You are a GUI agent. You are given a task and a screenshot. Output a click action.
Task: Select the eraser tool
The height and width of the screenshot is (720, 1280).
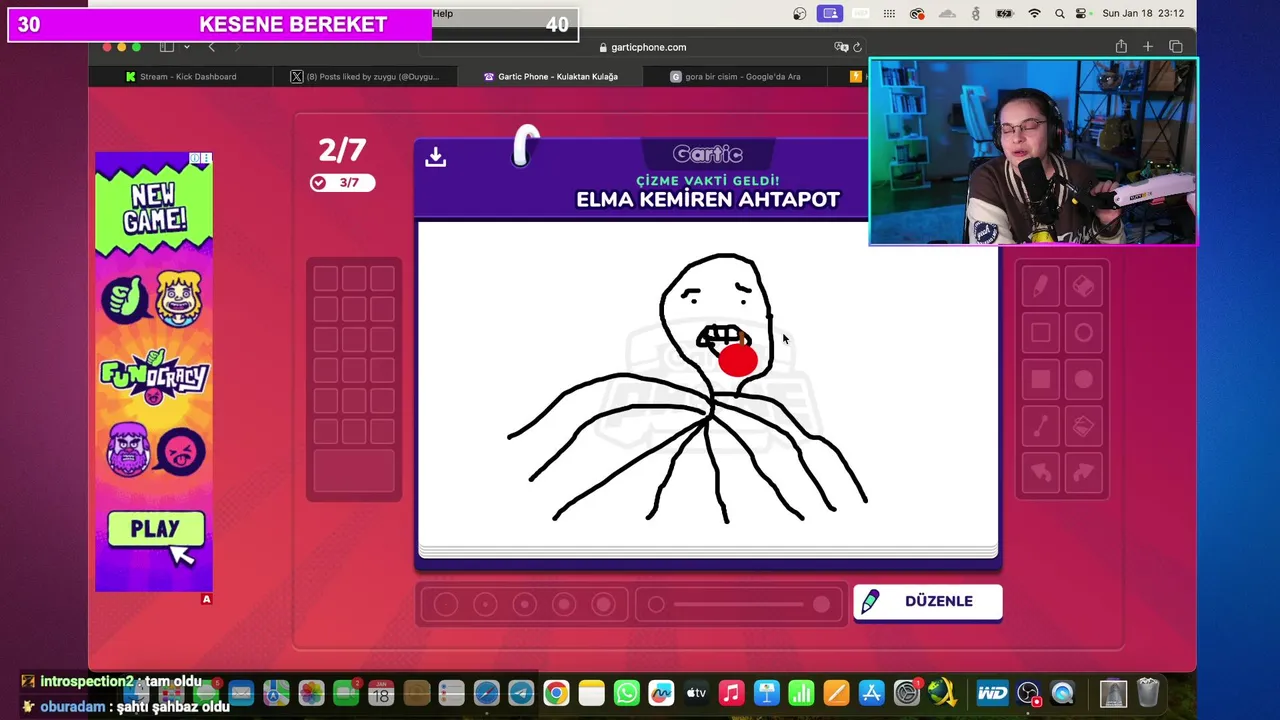[1084, 287]
